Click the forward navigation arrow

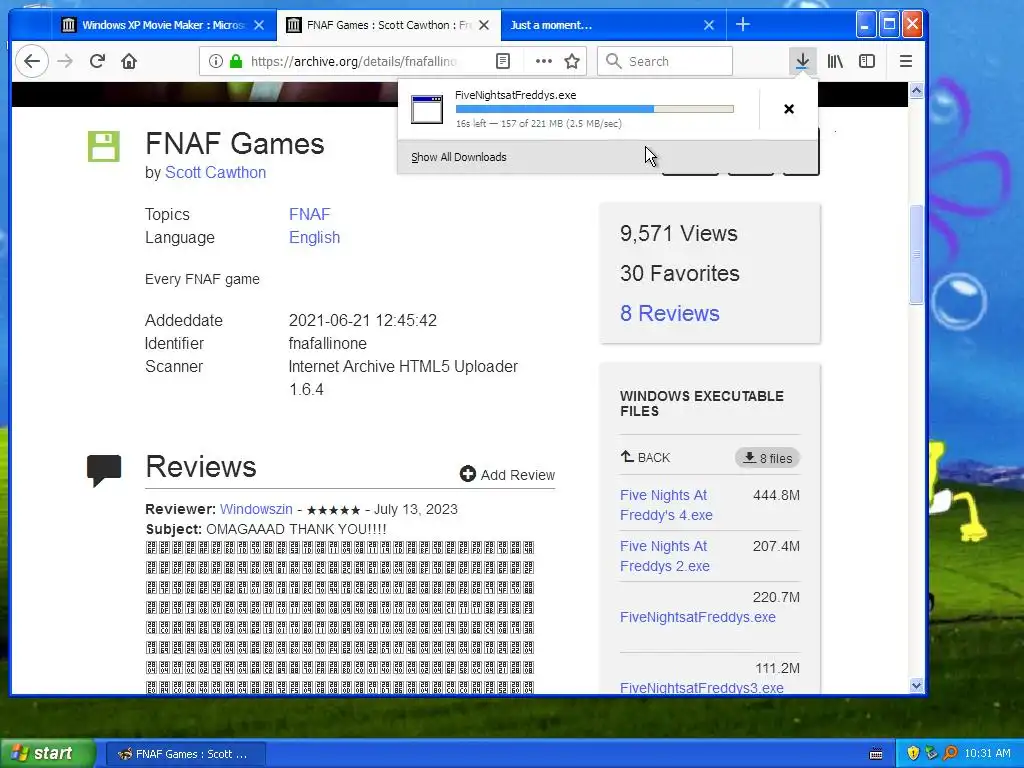65,61
